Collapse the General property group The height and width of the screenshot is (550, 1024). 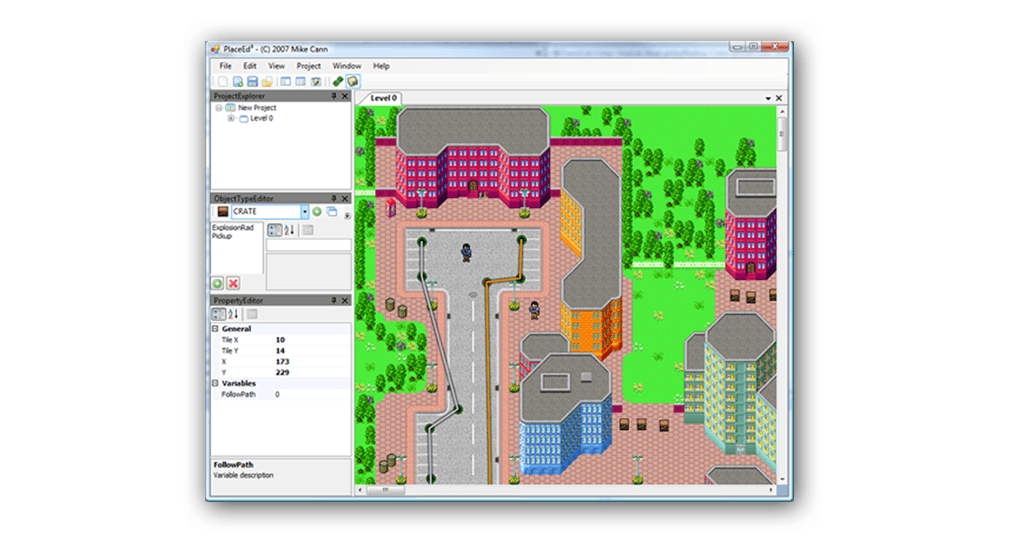click(x=215, y=329)
